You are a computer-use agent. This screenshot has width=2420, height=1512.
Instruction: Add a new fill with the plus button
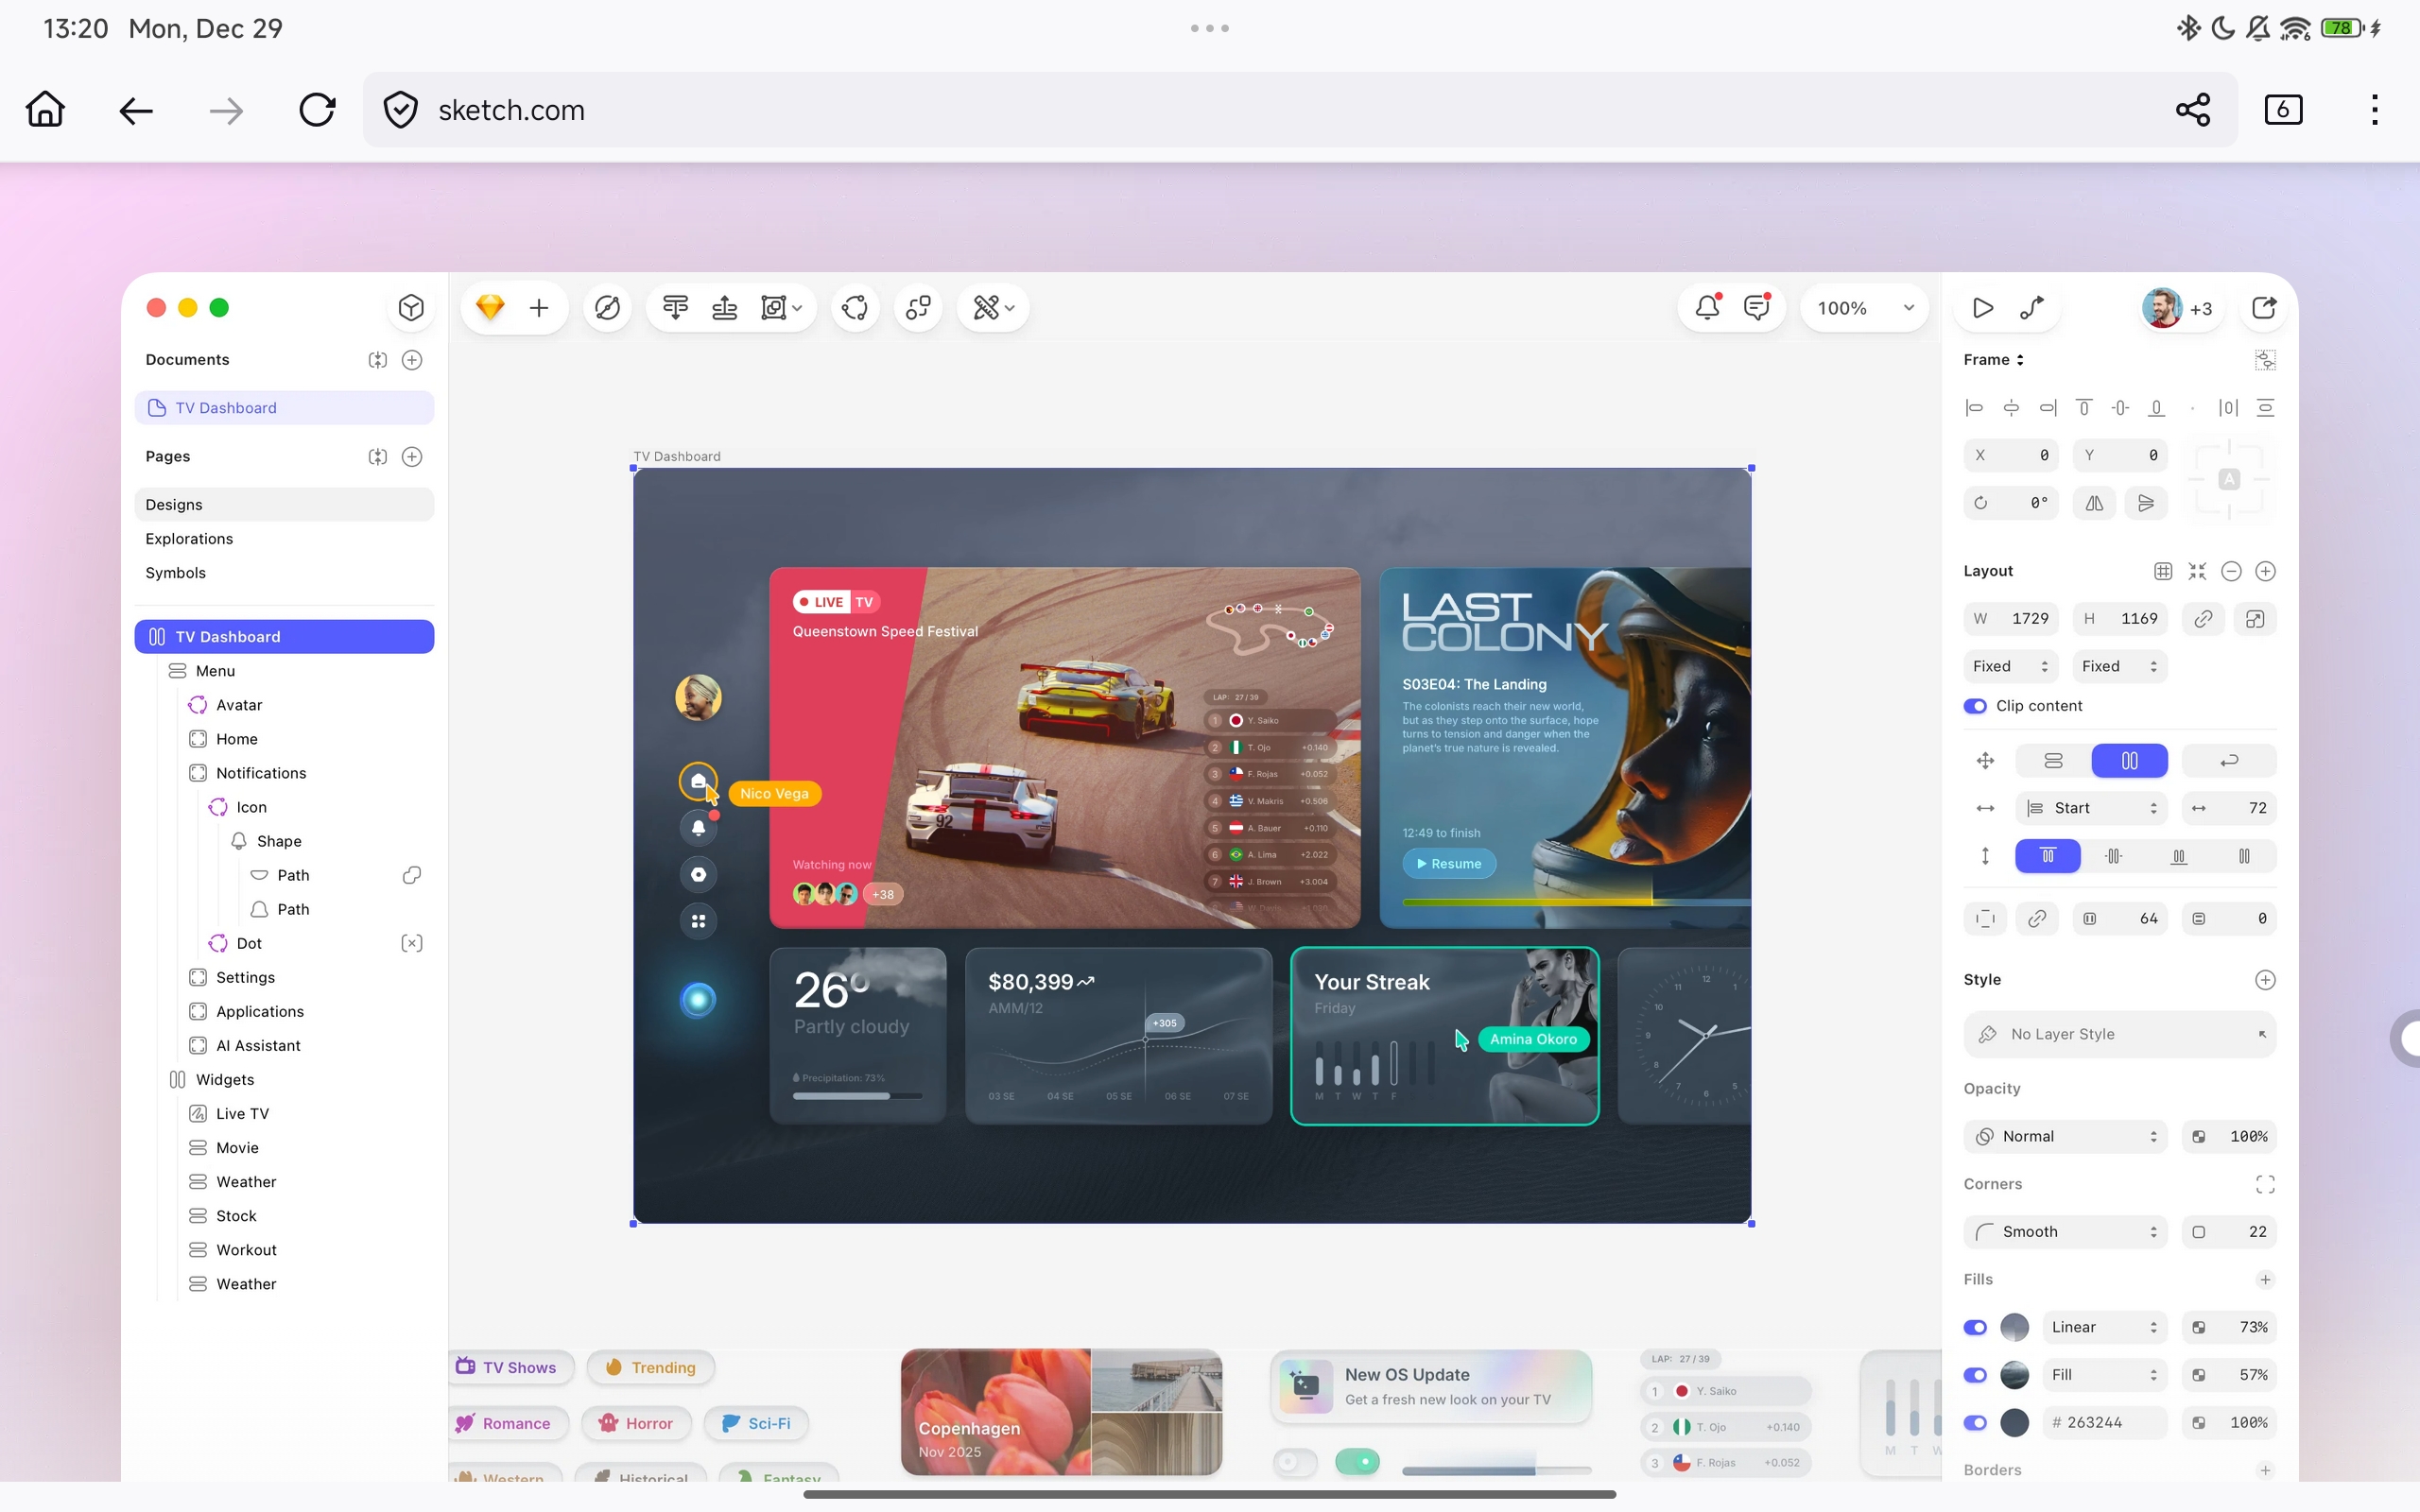pos(2265,1279)
